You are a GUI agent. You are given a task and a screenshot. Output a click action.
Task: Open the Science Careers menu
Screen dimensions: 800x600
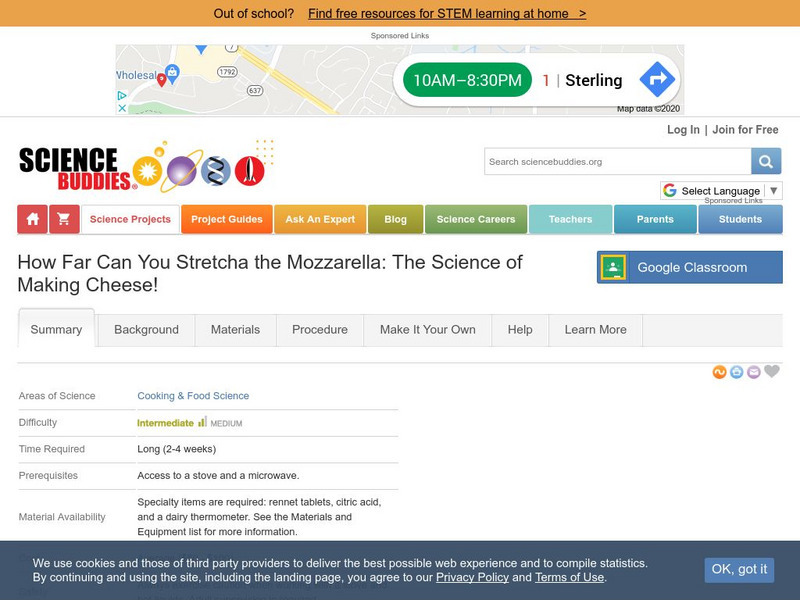pyautogui.click(x=476, y=219)
